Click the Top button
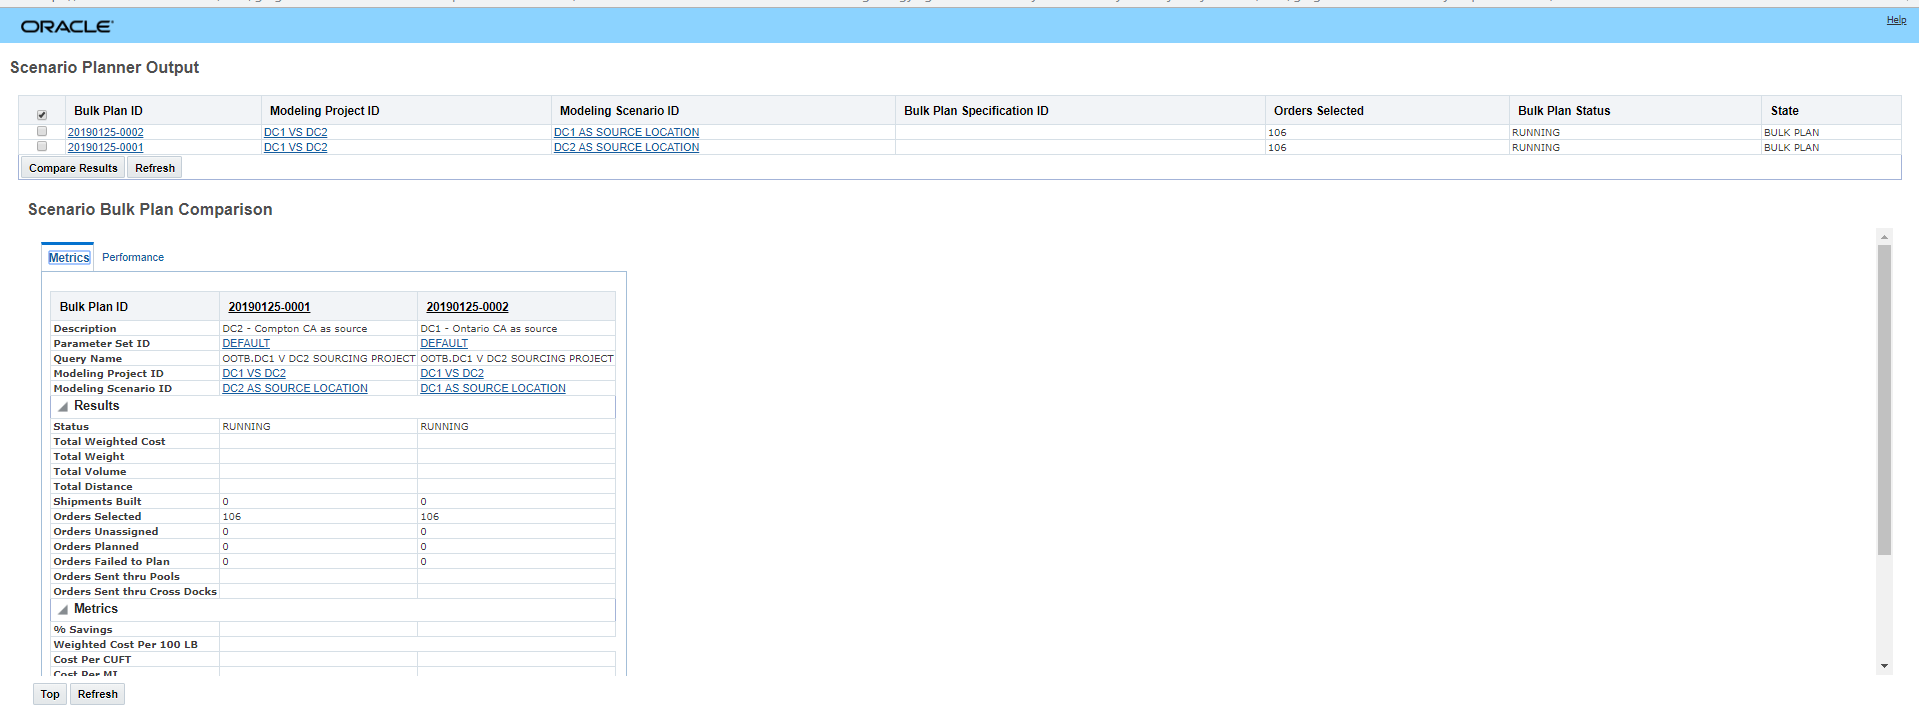The image size is (1919, 715). pyautogui.click(x=50, y=694)
